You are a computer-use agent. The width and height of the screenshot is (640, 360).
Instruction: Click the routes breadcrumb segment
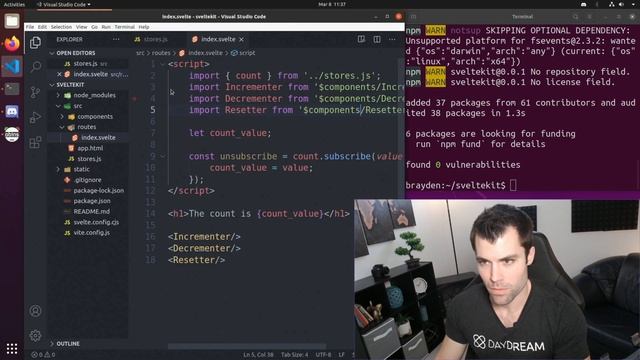pos(161,53)
